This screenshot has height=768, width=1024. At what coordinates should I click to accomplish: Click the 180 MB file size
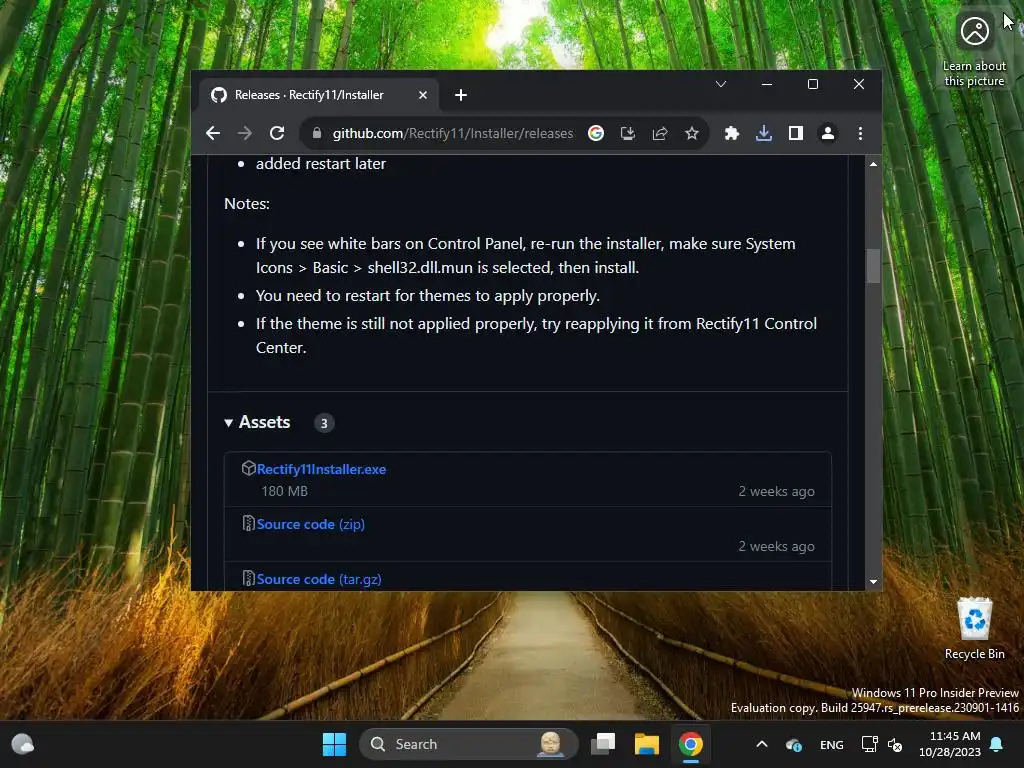point(284,491)
